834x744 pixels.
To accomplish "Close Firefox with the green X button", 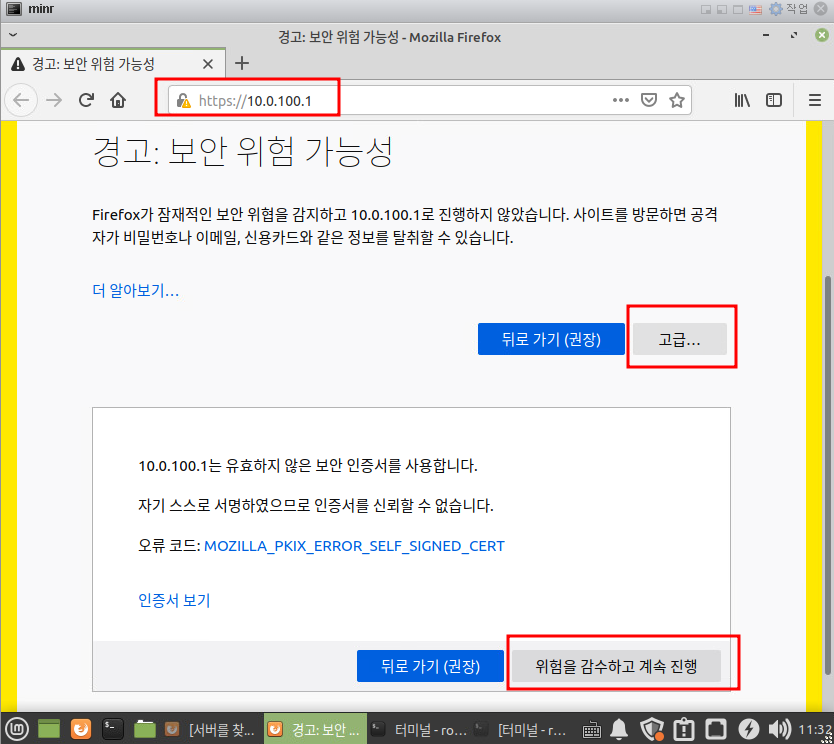I will (822, 35).
